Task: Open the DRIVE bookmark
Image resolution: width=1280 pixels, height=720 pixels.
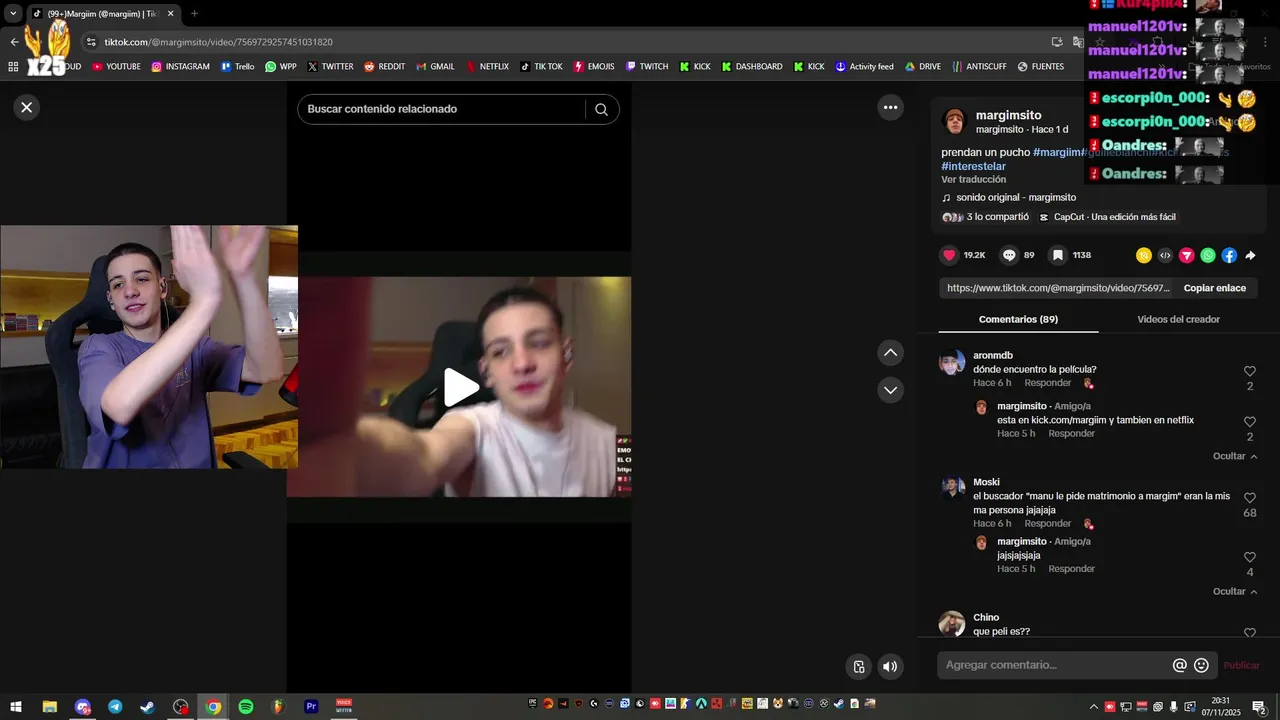Action: [923, 67]
